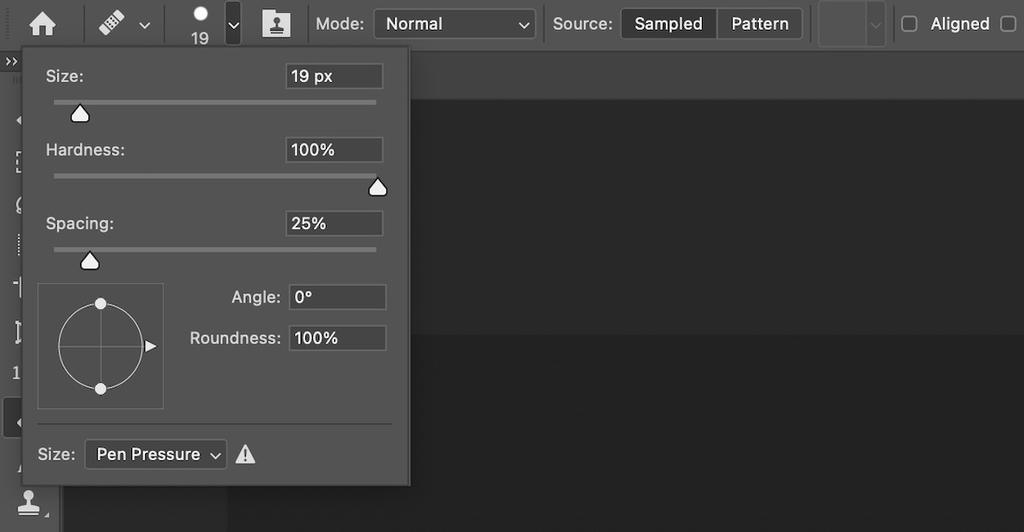Expand the toolbar with double-arrow icon

11,62
